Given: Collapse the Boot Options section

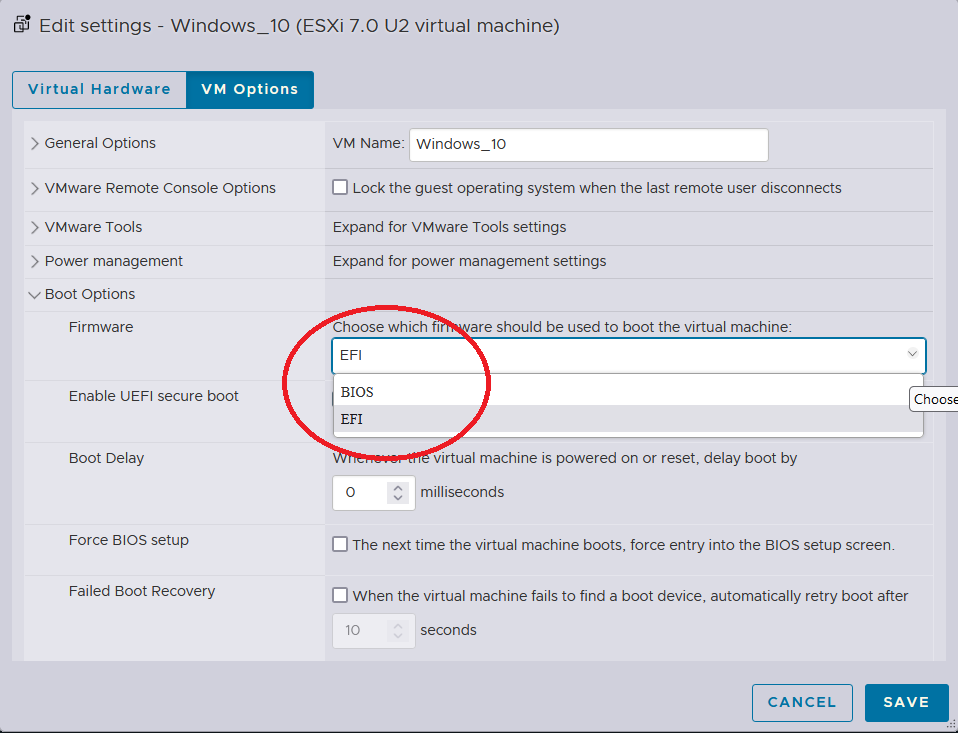Looking at the screenshot, I should click(x=34, y=294).
